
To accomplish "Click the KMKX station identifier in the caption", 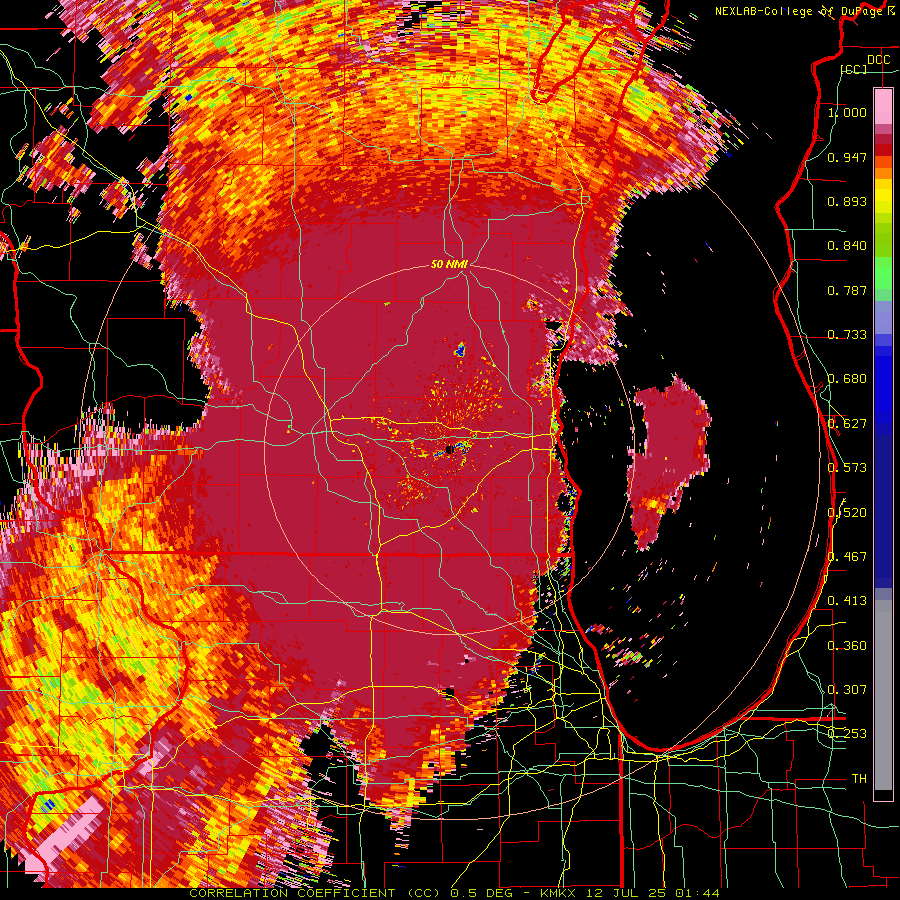I will coord(560,893).
